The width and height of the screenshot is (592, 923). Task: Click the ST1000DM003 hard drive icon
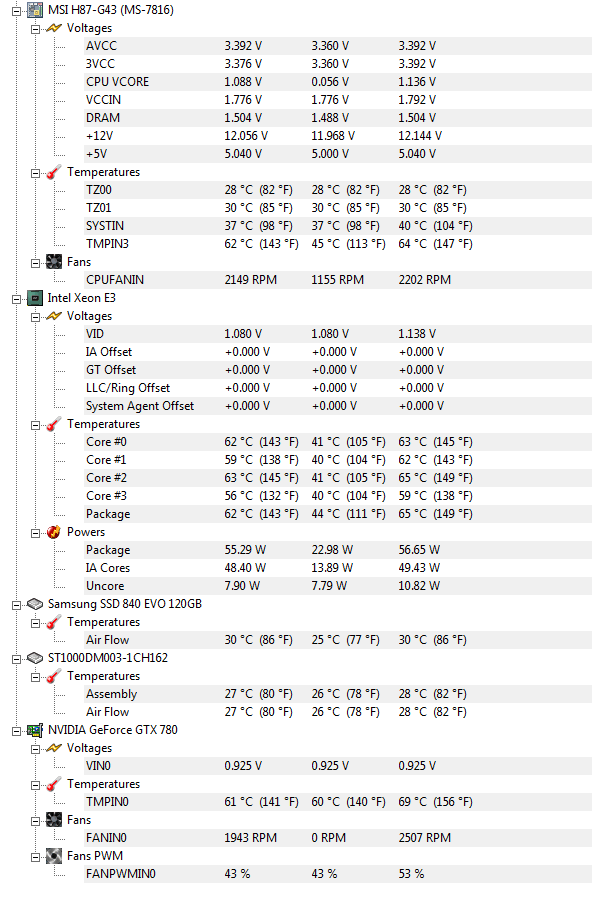(35, 658)
